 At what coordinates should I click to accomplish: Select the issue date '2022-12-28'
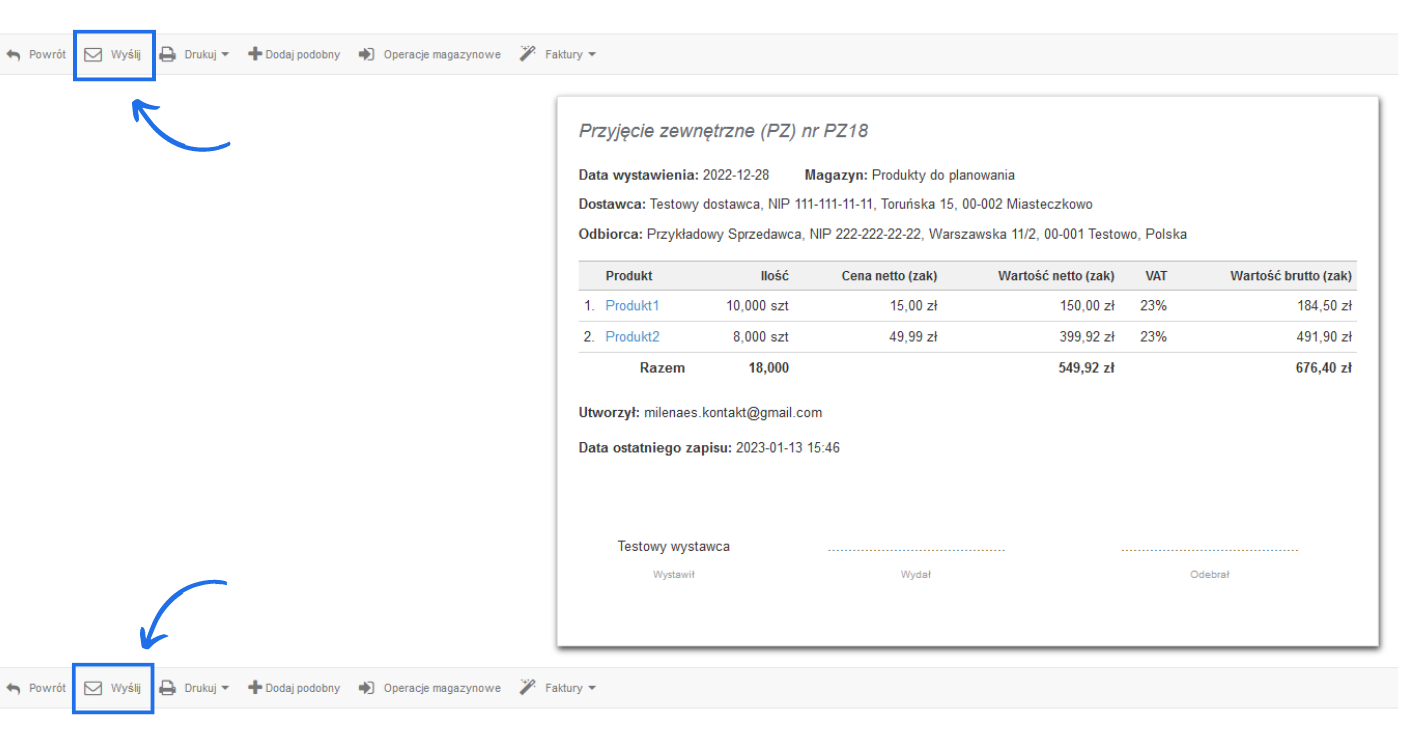tap(736, 175)
